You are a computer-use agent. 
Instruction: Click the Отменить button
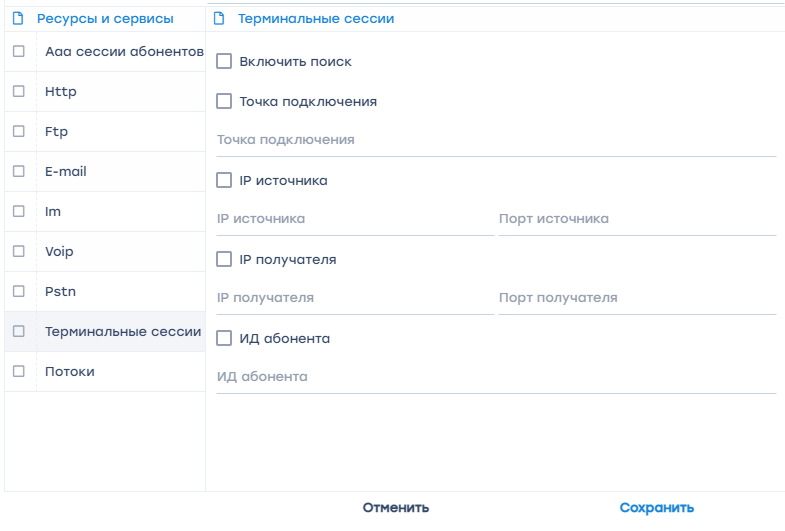tap(396, 508)
